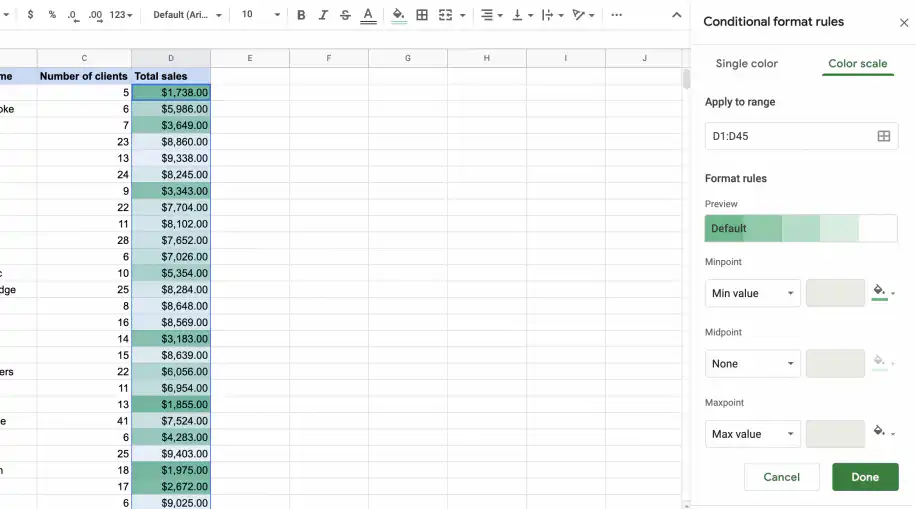Screen dimensions: 916x509
Task: Open text wrapping menu
Action: (552, 15)
